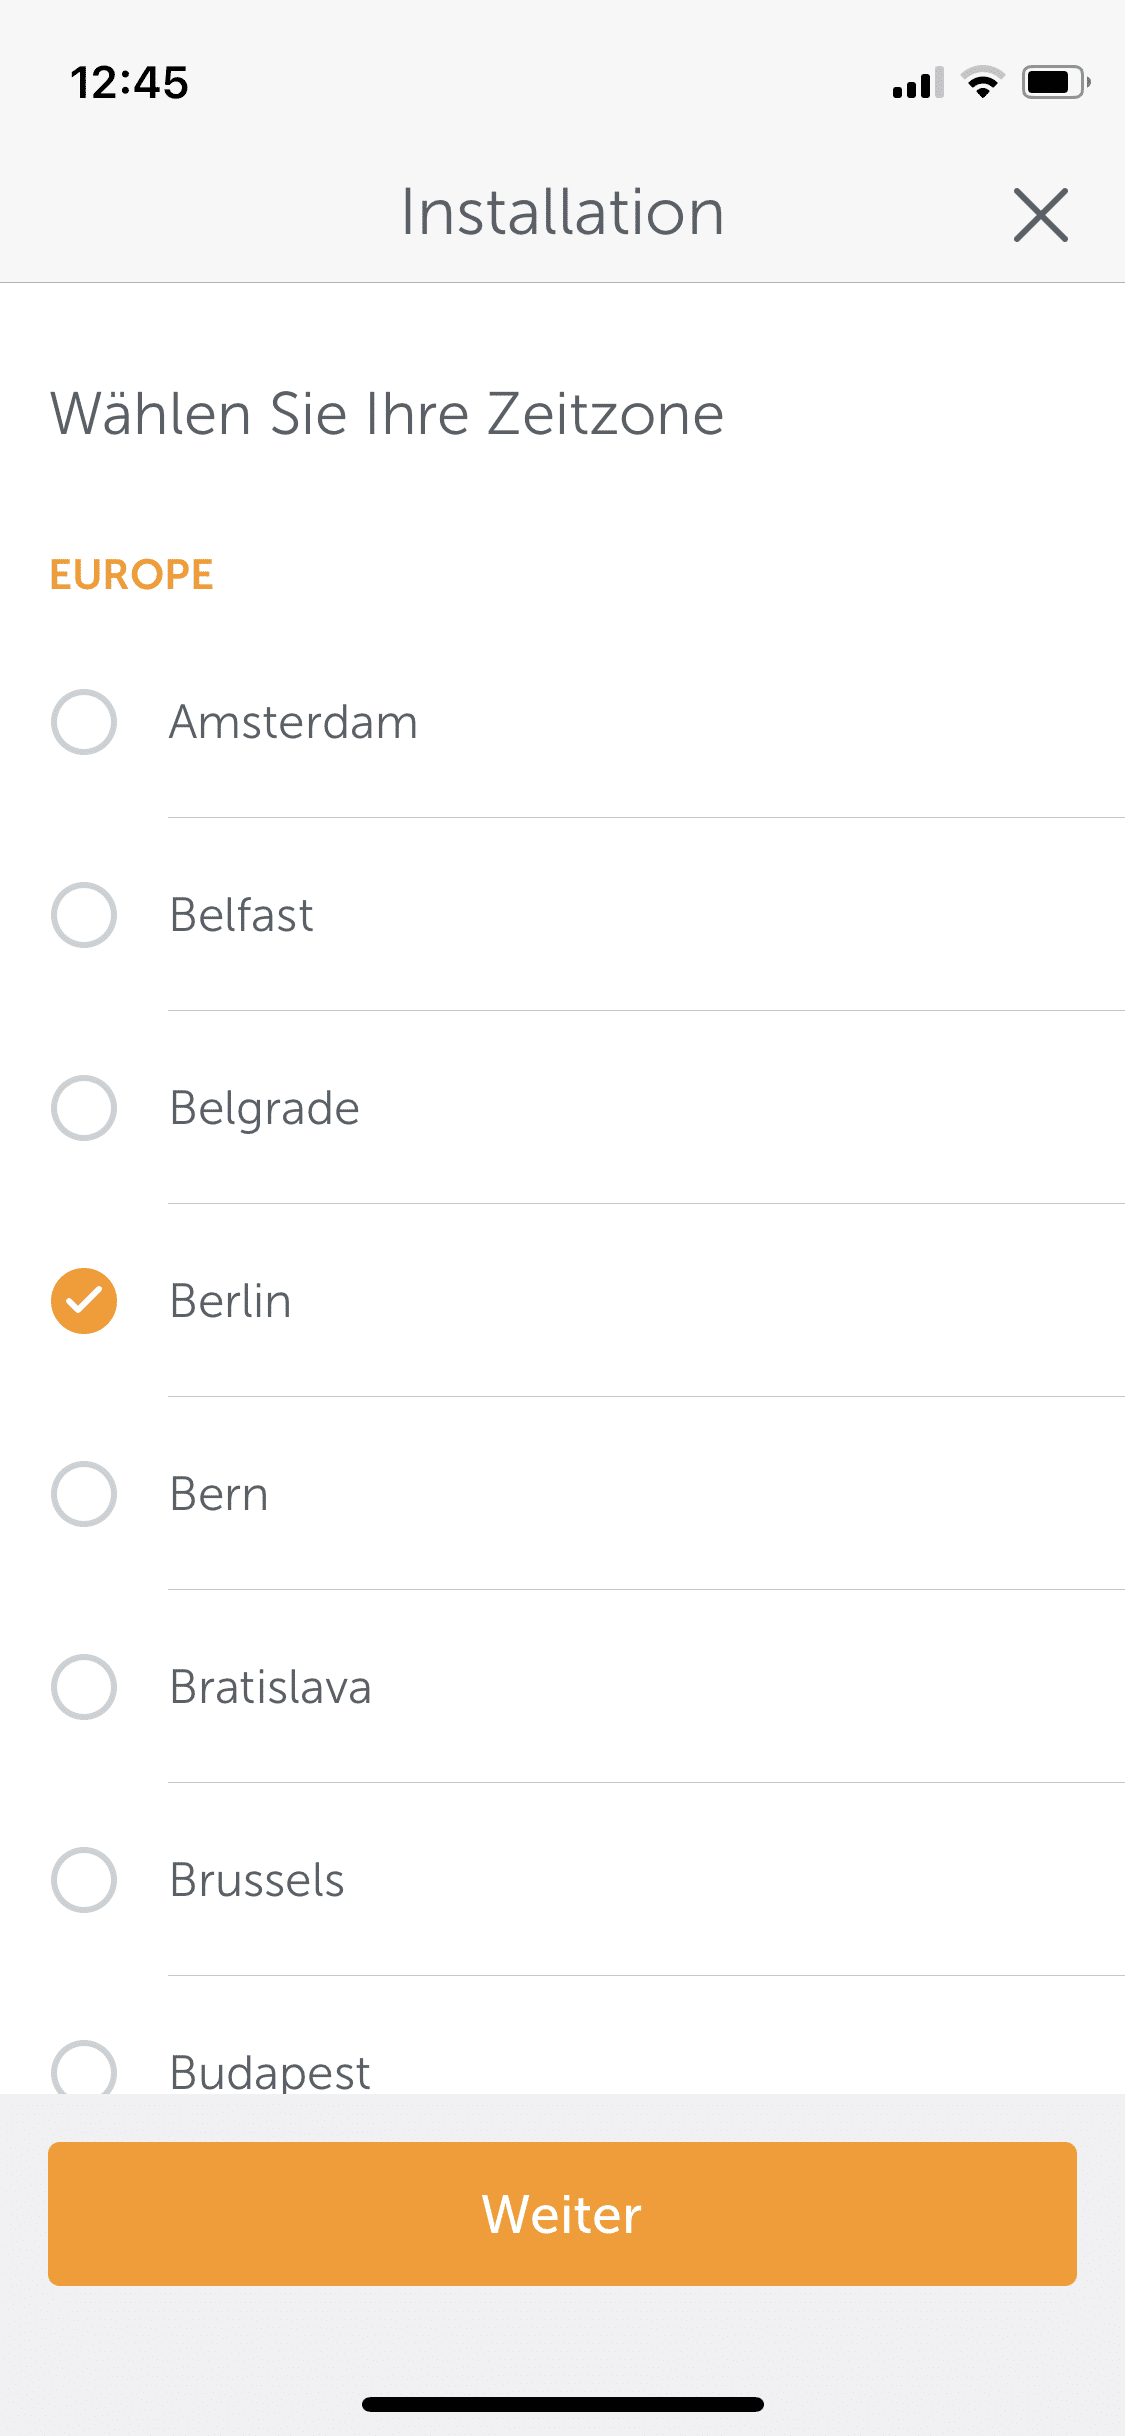Image resolution: width=1125 pixels, height=2436 pixels.
Task: Select the Budapest radio button
Action: 84,2068
